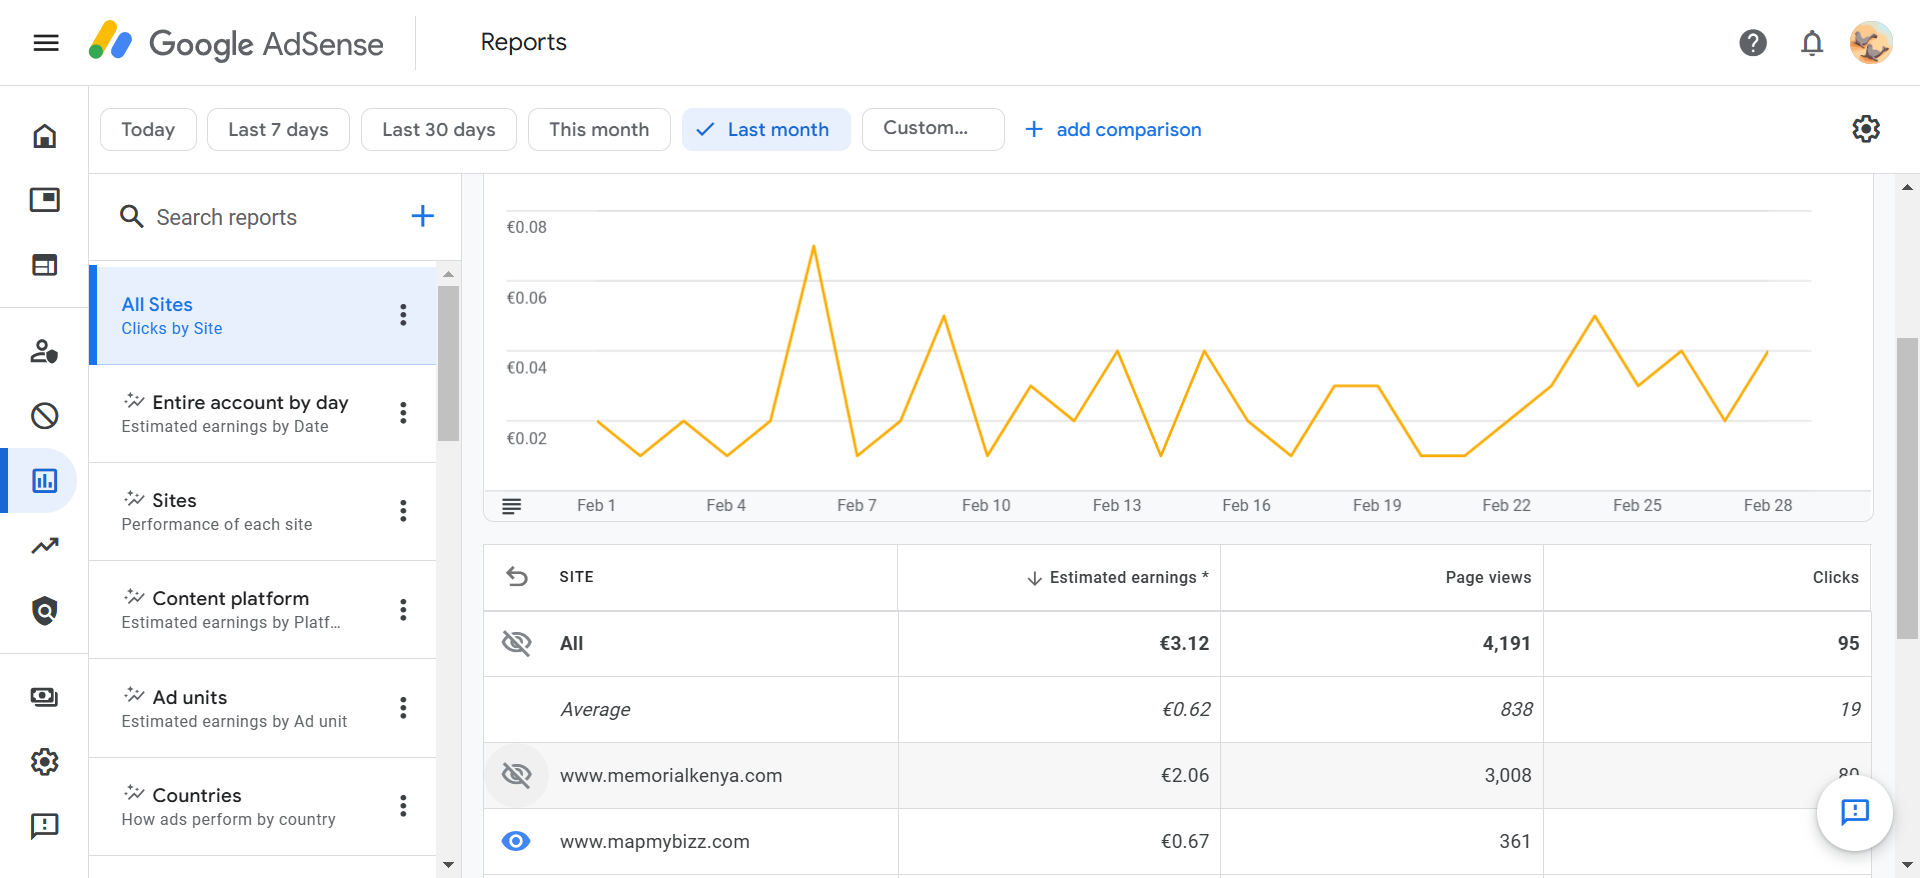Click the www.memorialkenya.com site name

click(671, 775)
